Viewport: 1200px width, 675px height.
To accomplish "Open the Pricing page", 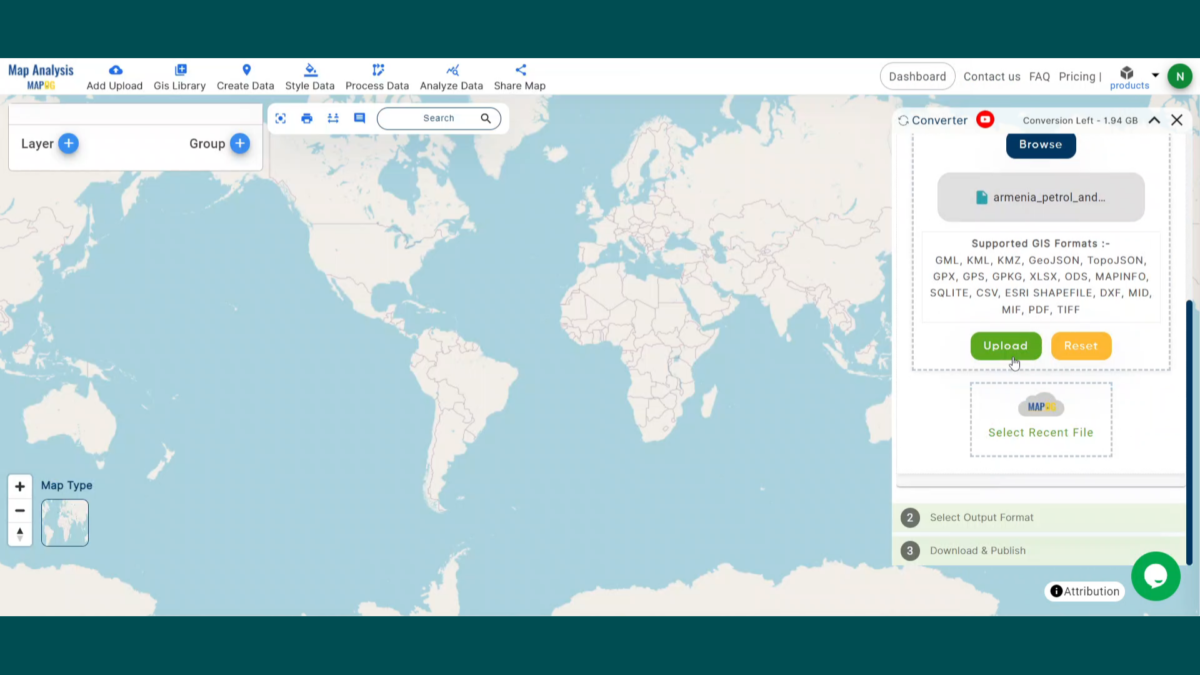I will click(1078, 76).
